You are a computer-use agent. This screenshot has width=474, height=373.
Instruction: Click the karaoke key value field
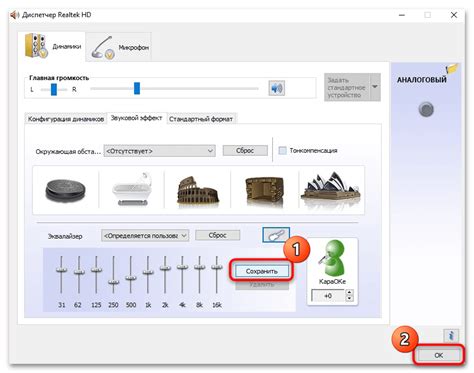click(328, 296)
